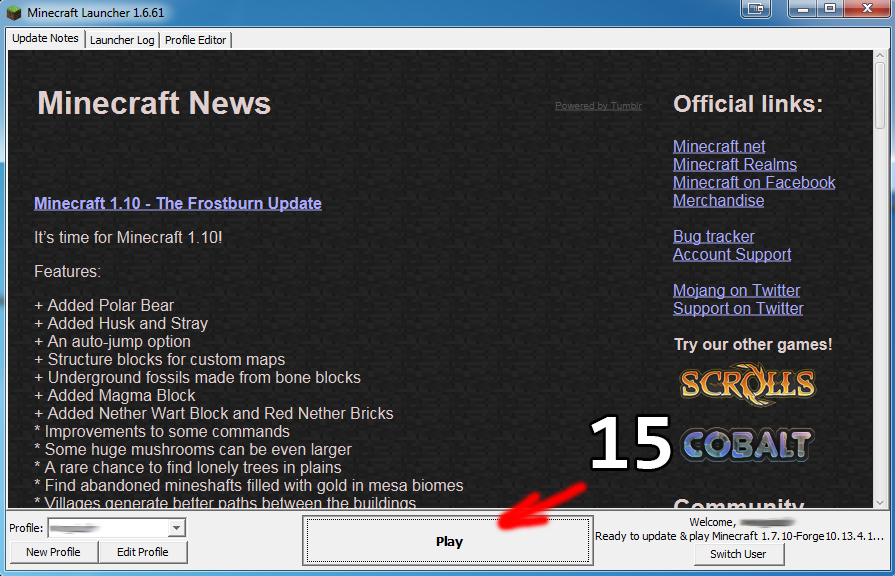Expand the Profile dropdown list
895x576 pixels.
click(177, 528)
